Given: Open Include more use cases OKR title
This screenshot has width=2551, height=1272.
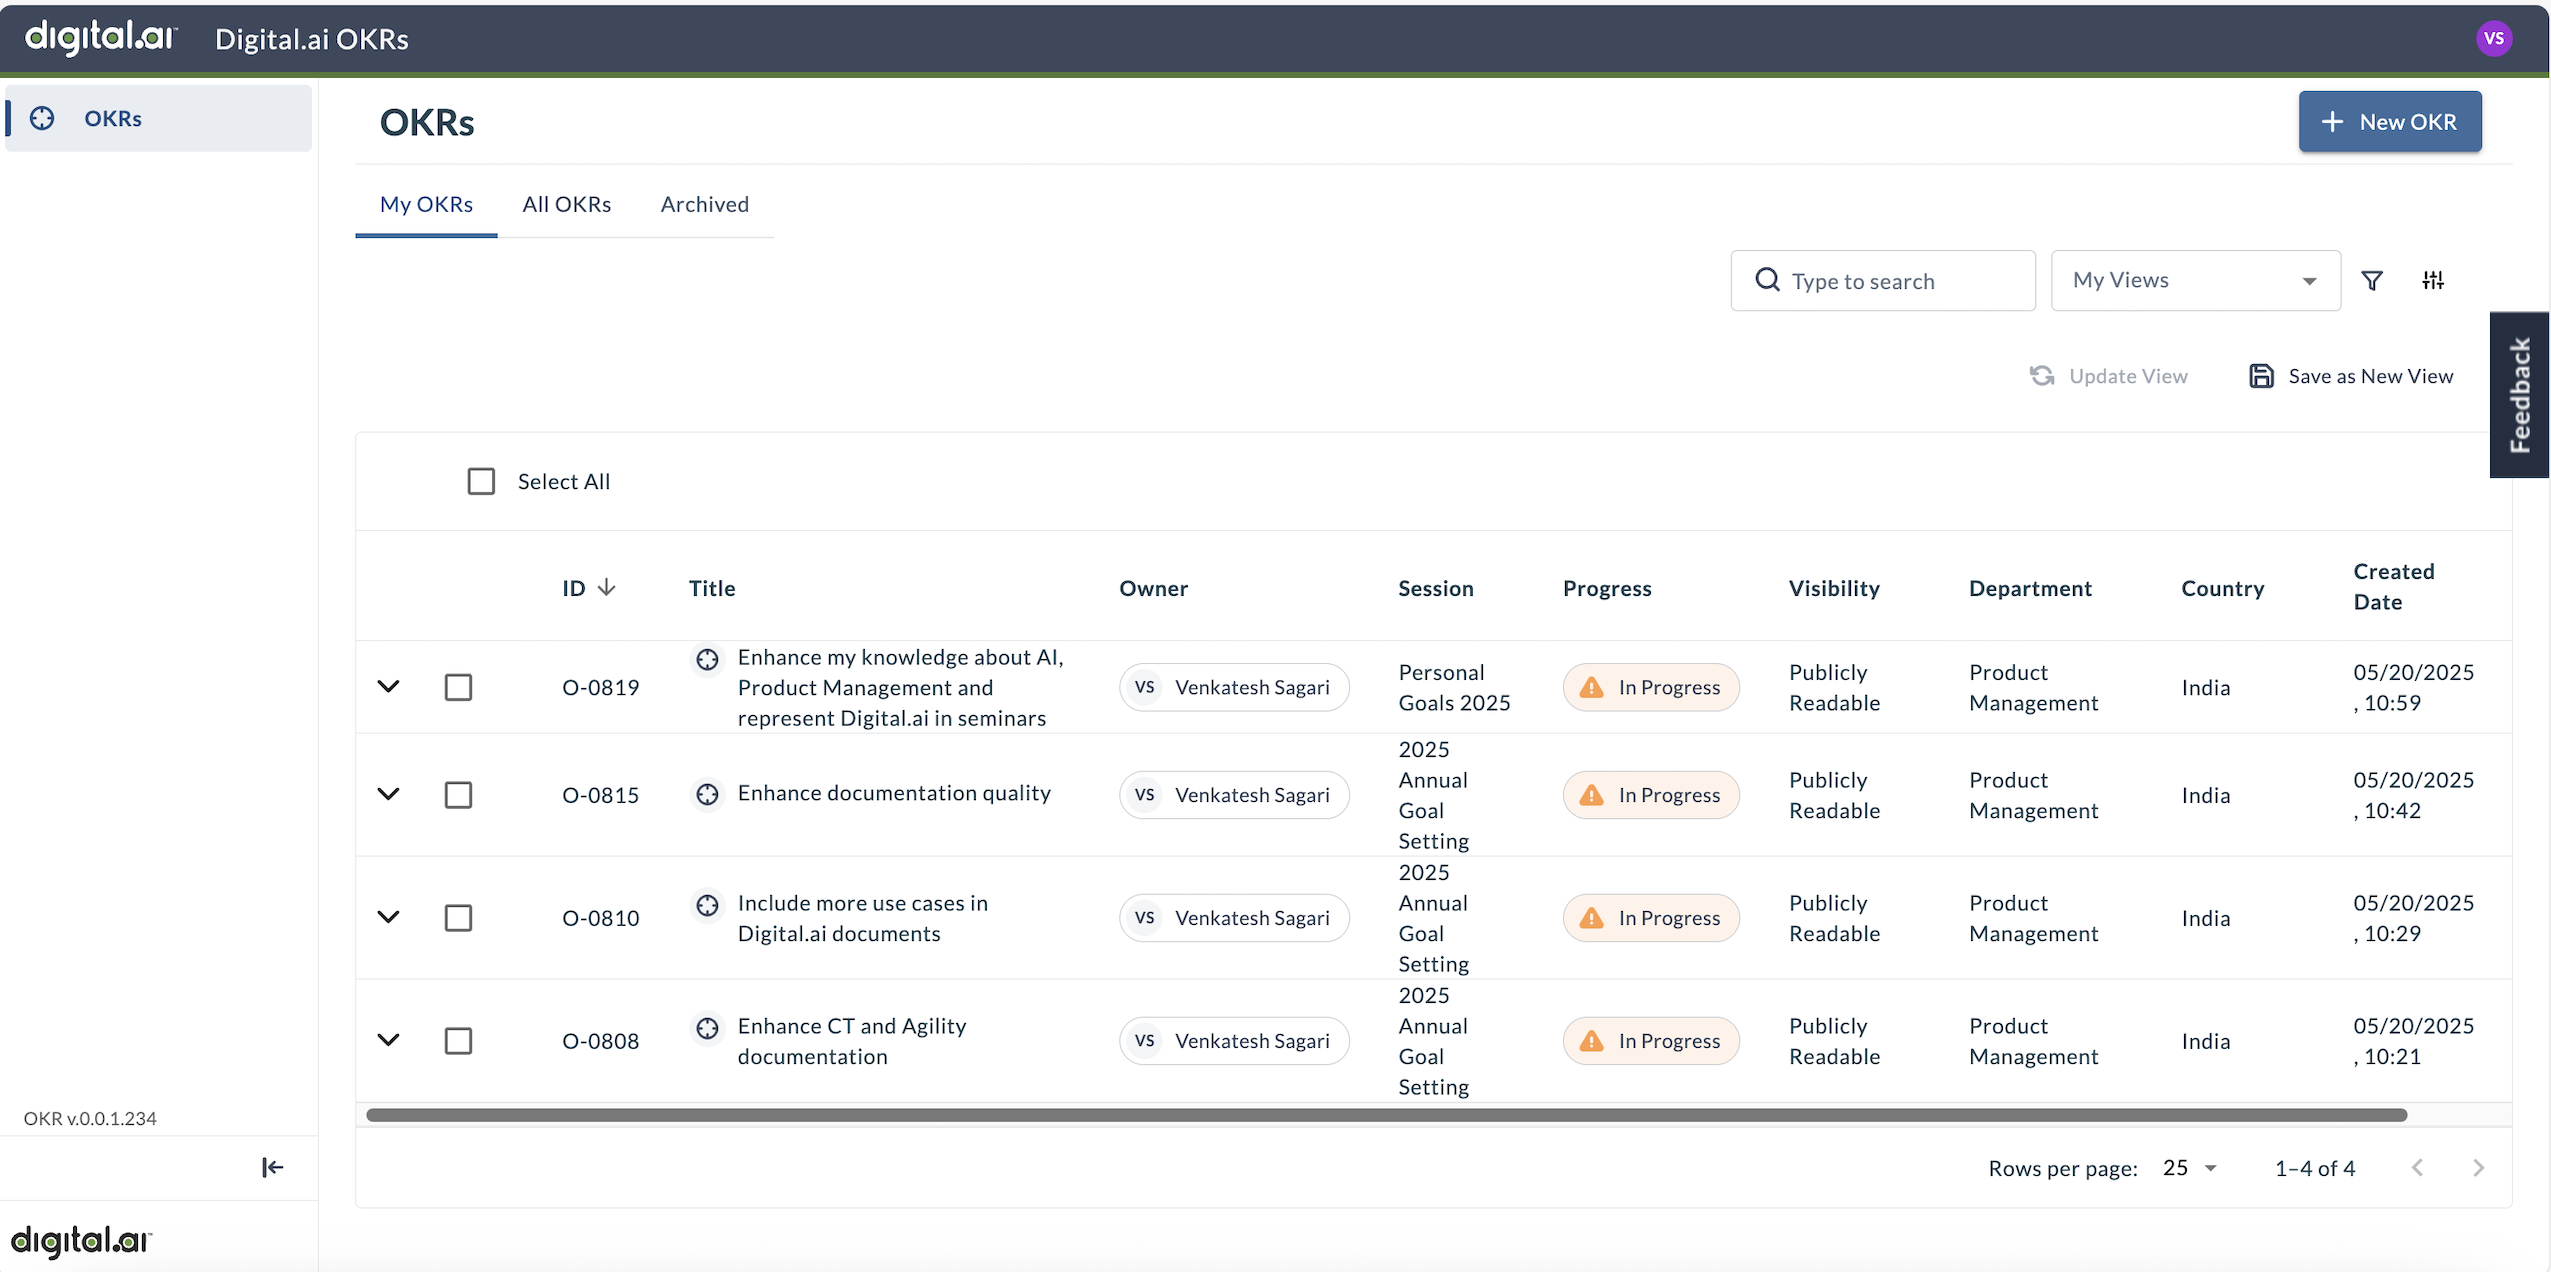Looking at the screenshot, I should pos(862,918).
